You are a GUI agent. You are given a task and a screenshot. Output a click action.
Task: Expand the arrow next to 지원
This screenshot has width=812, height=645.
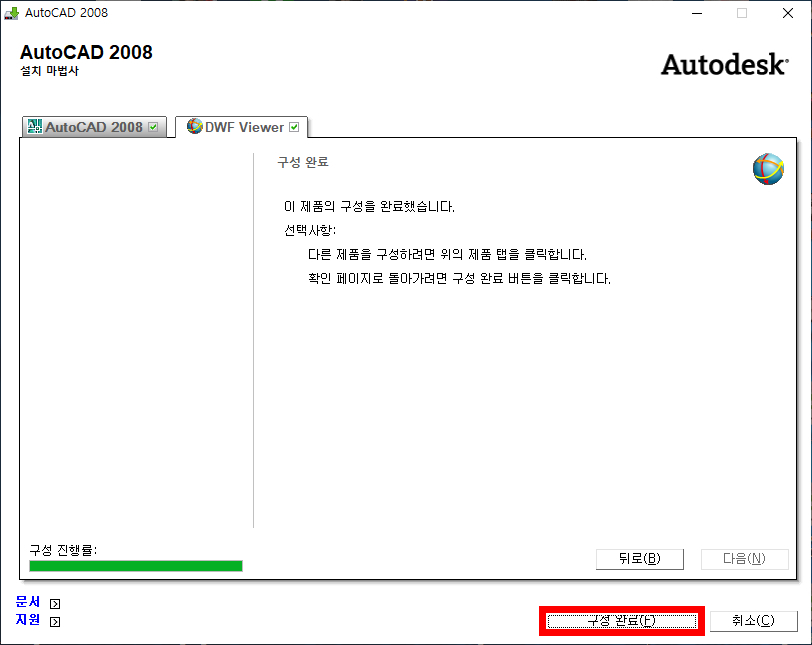click(x=55, y=621)
